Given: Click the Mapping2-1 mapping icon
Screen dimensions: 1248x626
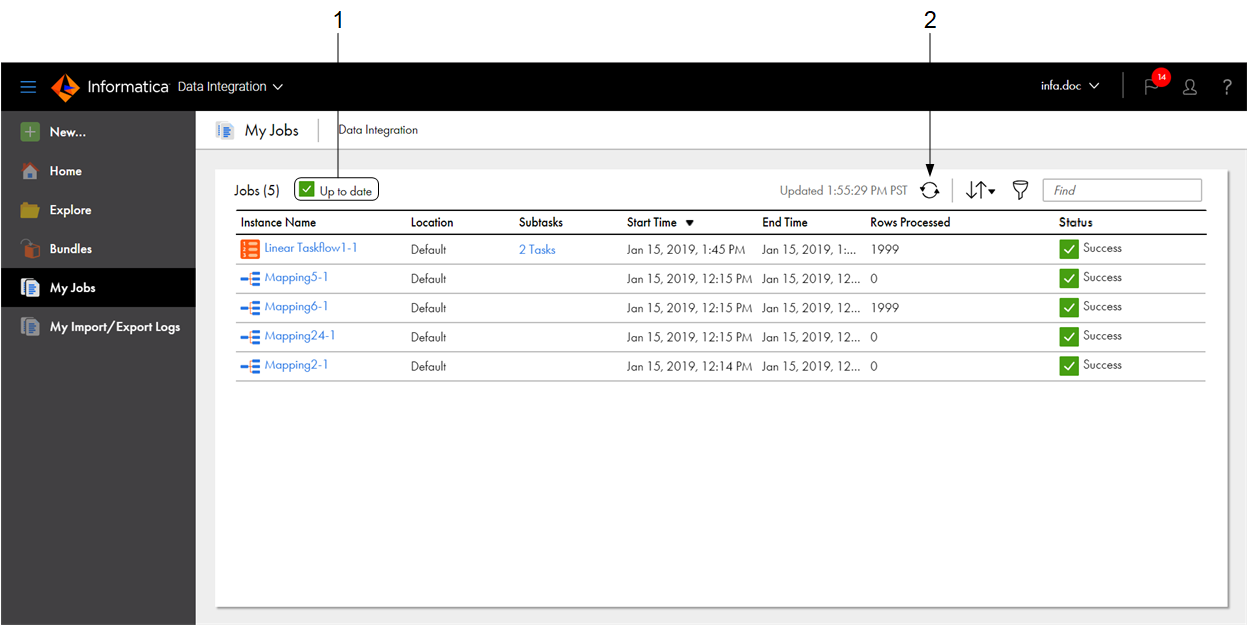Looking at the screenshot, I should click(x=250, y=366).
